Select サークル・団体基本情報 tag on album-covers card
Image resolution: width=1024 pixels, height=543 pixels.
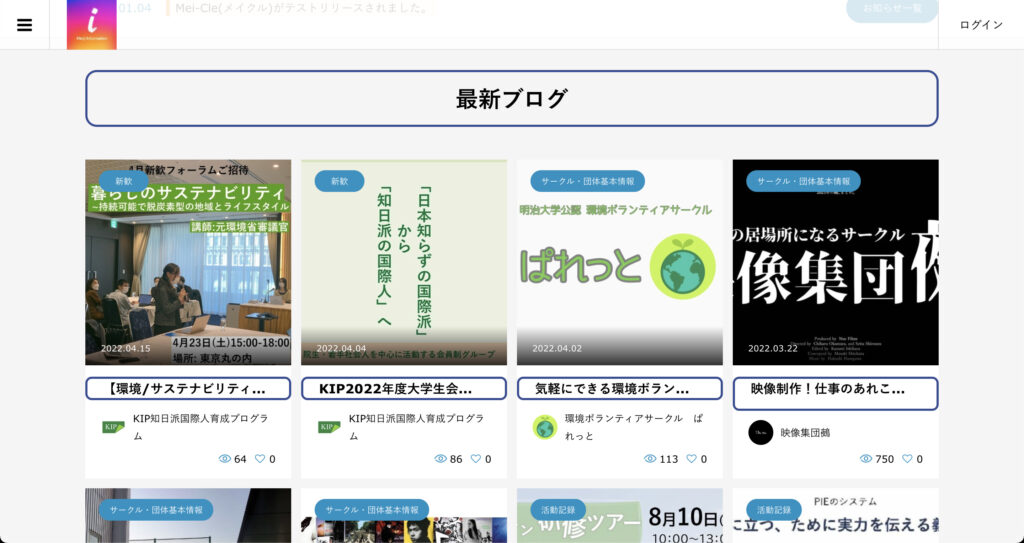[372, 510]
